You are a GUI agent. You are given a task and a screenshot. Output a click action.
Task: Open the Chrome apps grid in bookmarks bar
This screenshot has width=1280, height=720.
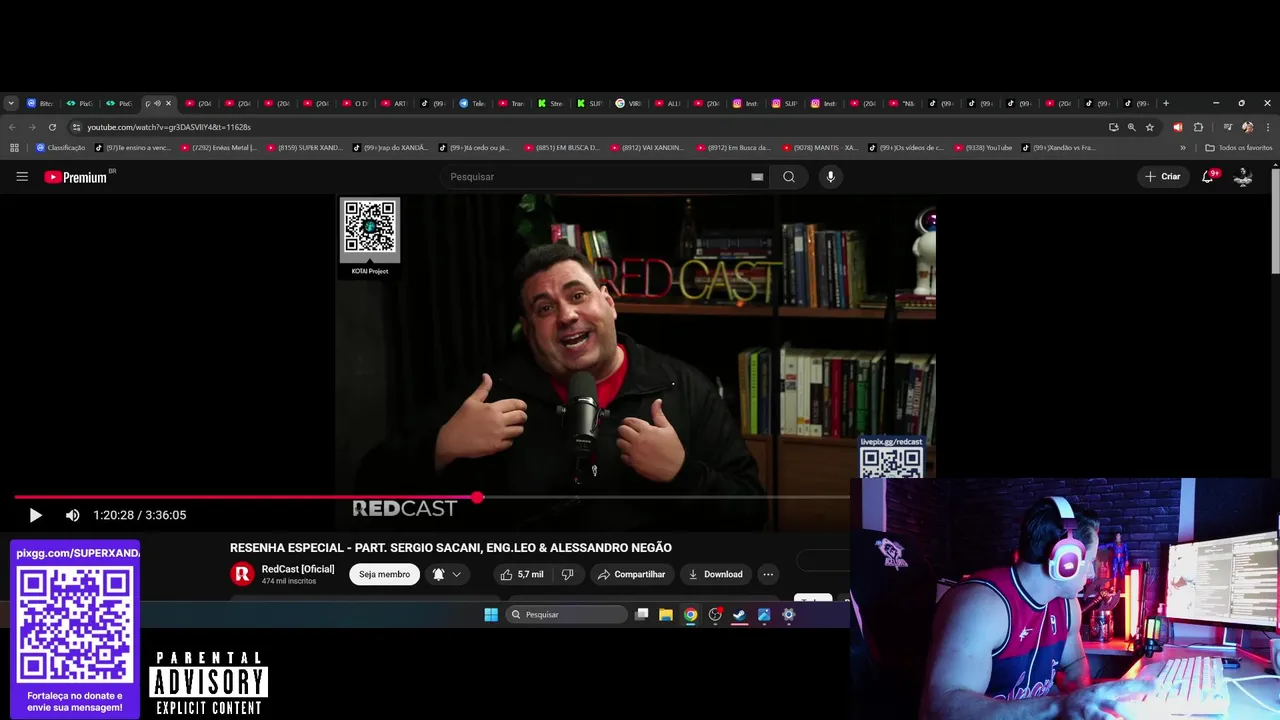pos(14,148)
